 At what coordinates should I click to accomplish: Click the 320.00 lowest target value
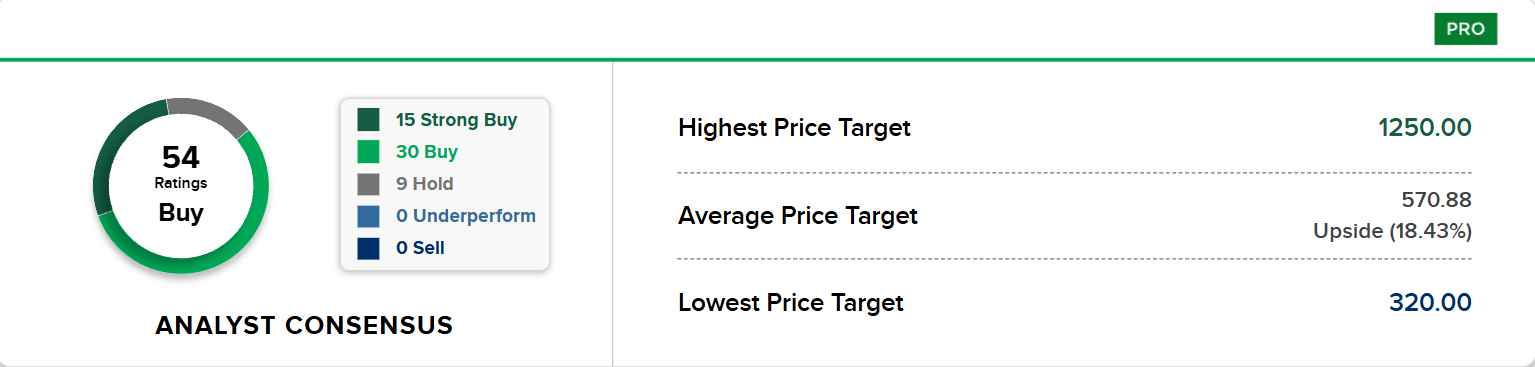[1430, 302]
